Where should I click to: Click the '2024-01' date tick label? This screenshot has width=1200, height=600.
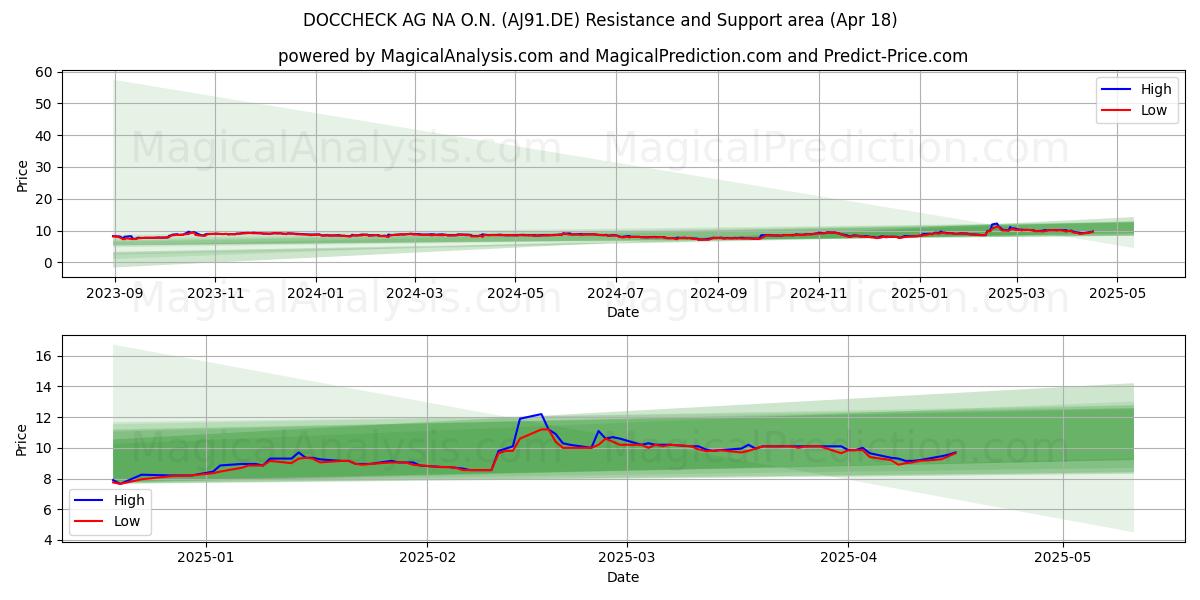(x=316, y=295)
